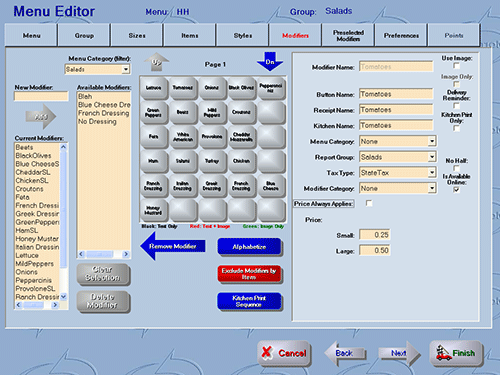Click Current Modifiers horizontal scrollbar thumb
Viewport: 500px width, 375px height.
[x=33, y=305]
